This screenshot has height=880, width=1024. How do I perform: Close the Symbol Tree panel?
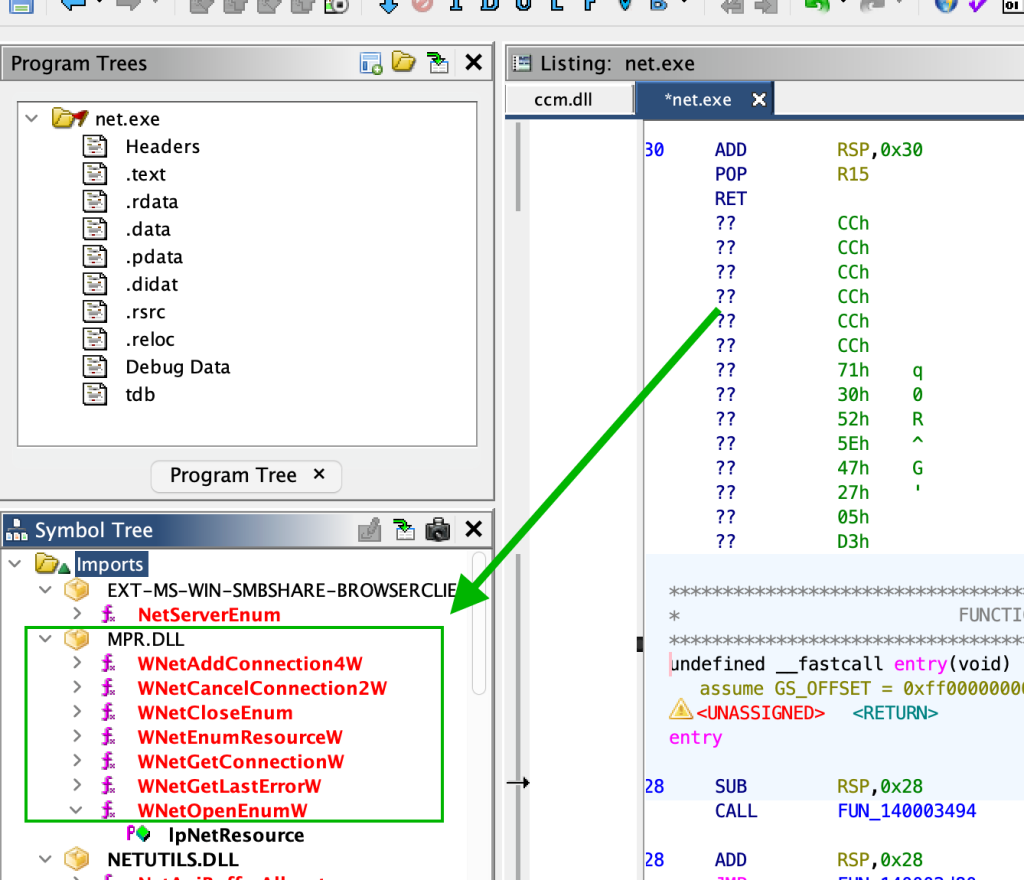pos(474,530)
